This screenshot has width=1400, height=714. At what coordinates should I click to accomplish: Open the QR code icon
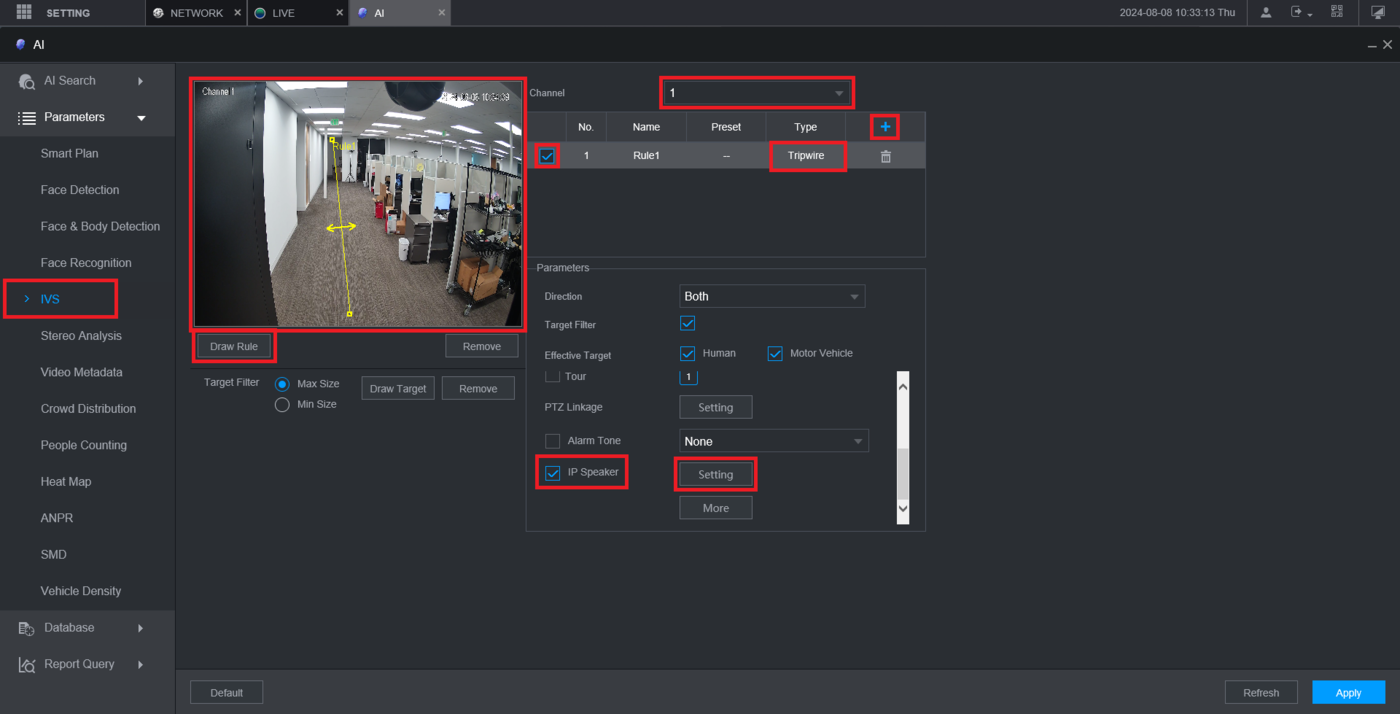1337,13
